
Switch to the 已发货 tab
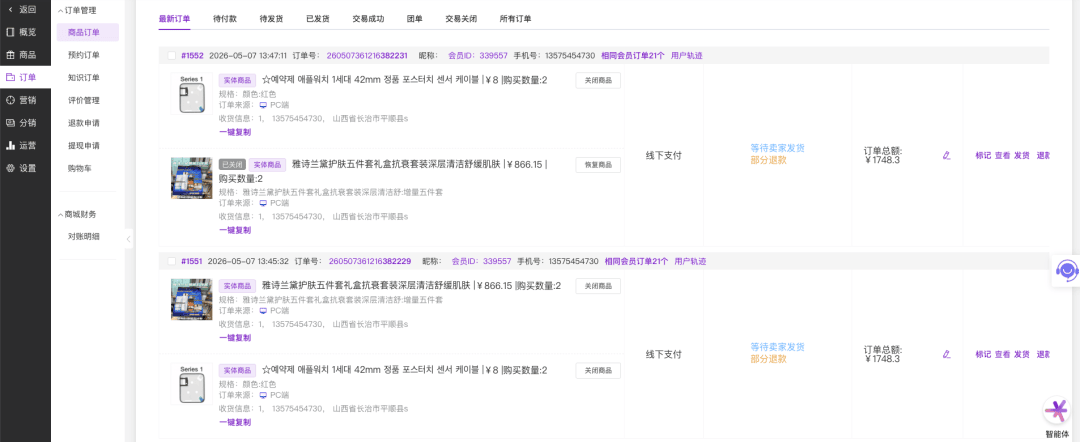pyautogui.click(x=318, y=19)
